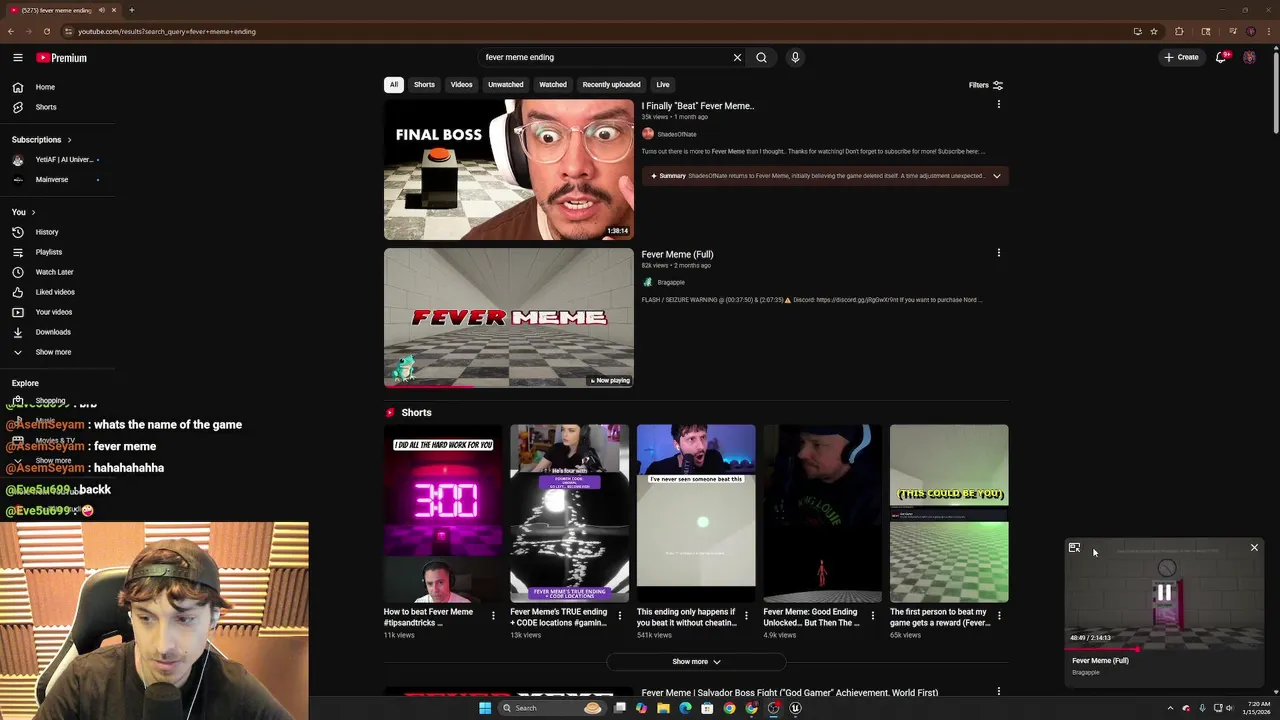Open Watch Later in the sidebar
The image size is (1280, 720).
tap(54, 272)
